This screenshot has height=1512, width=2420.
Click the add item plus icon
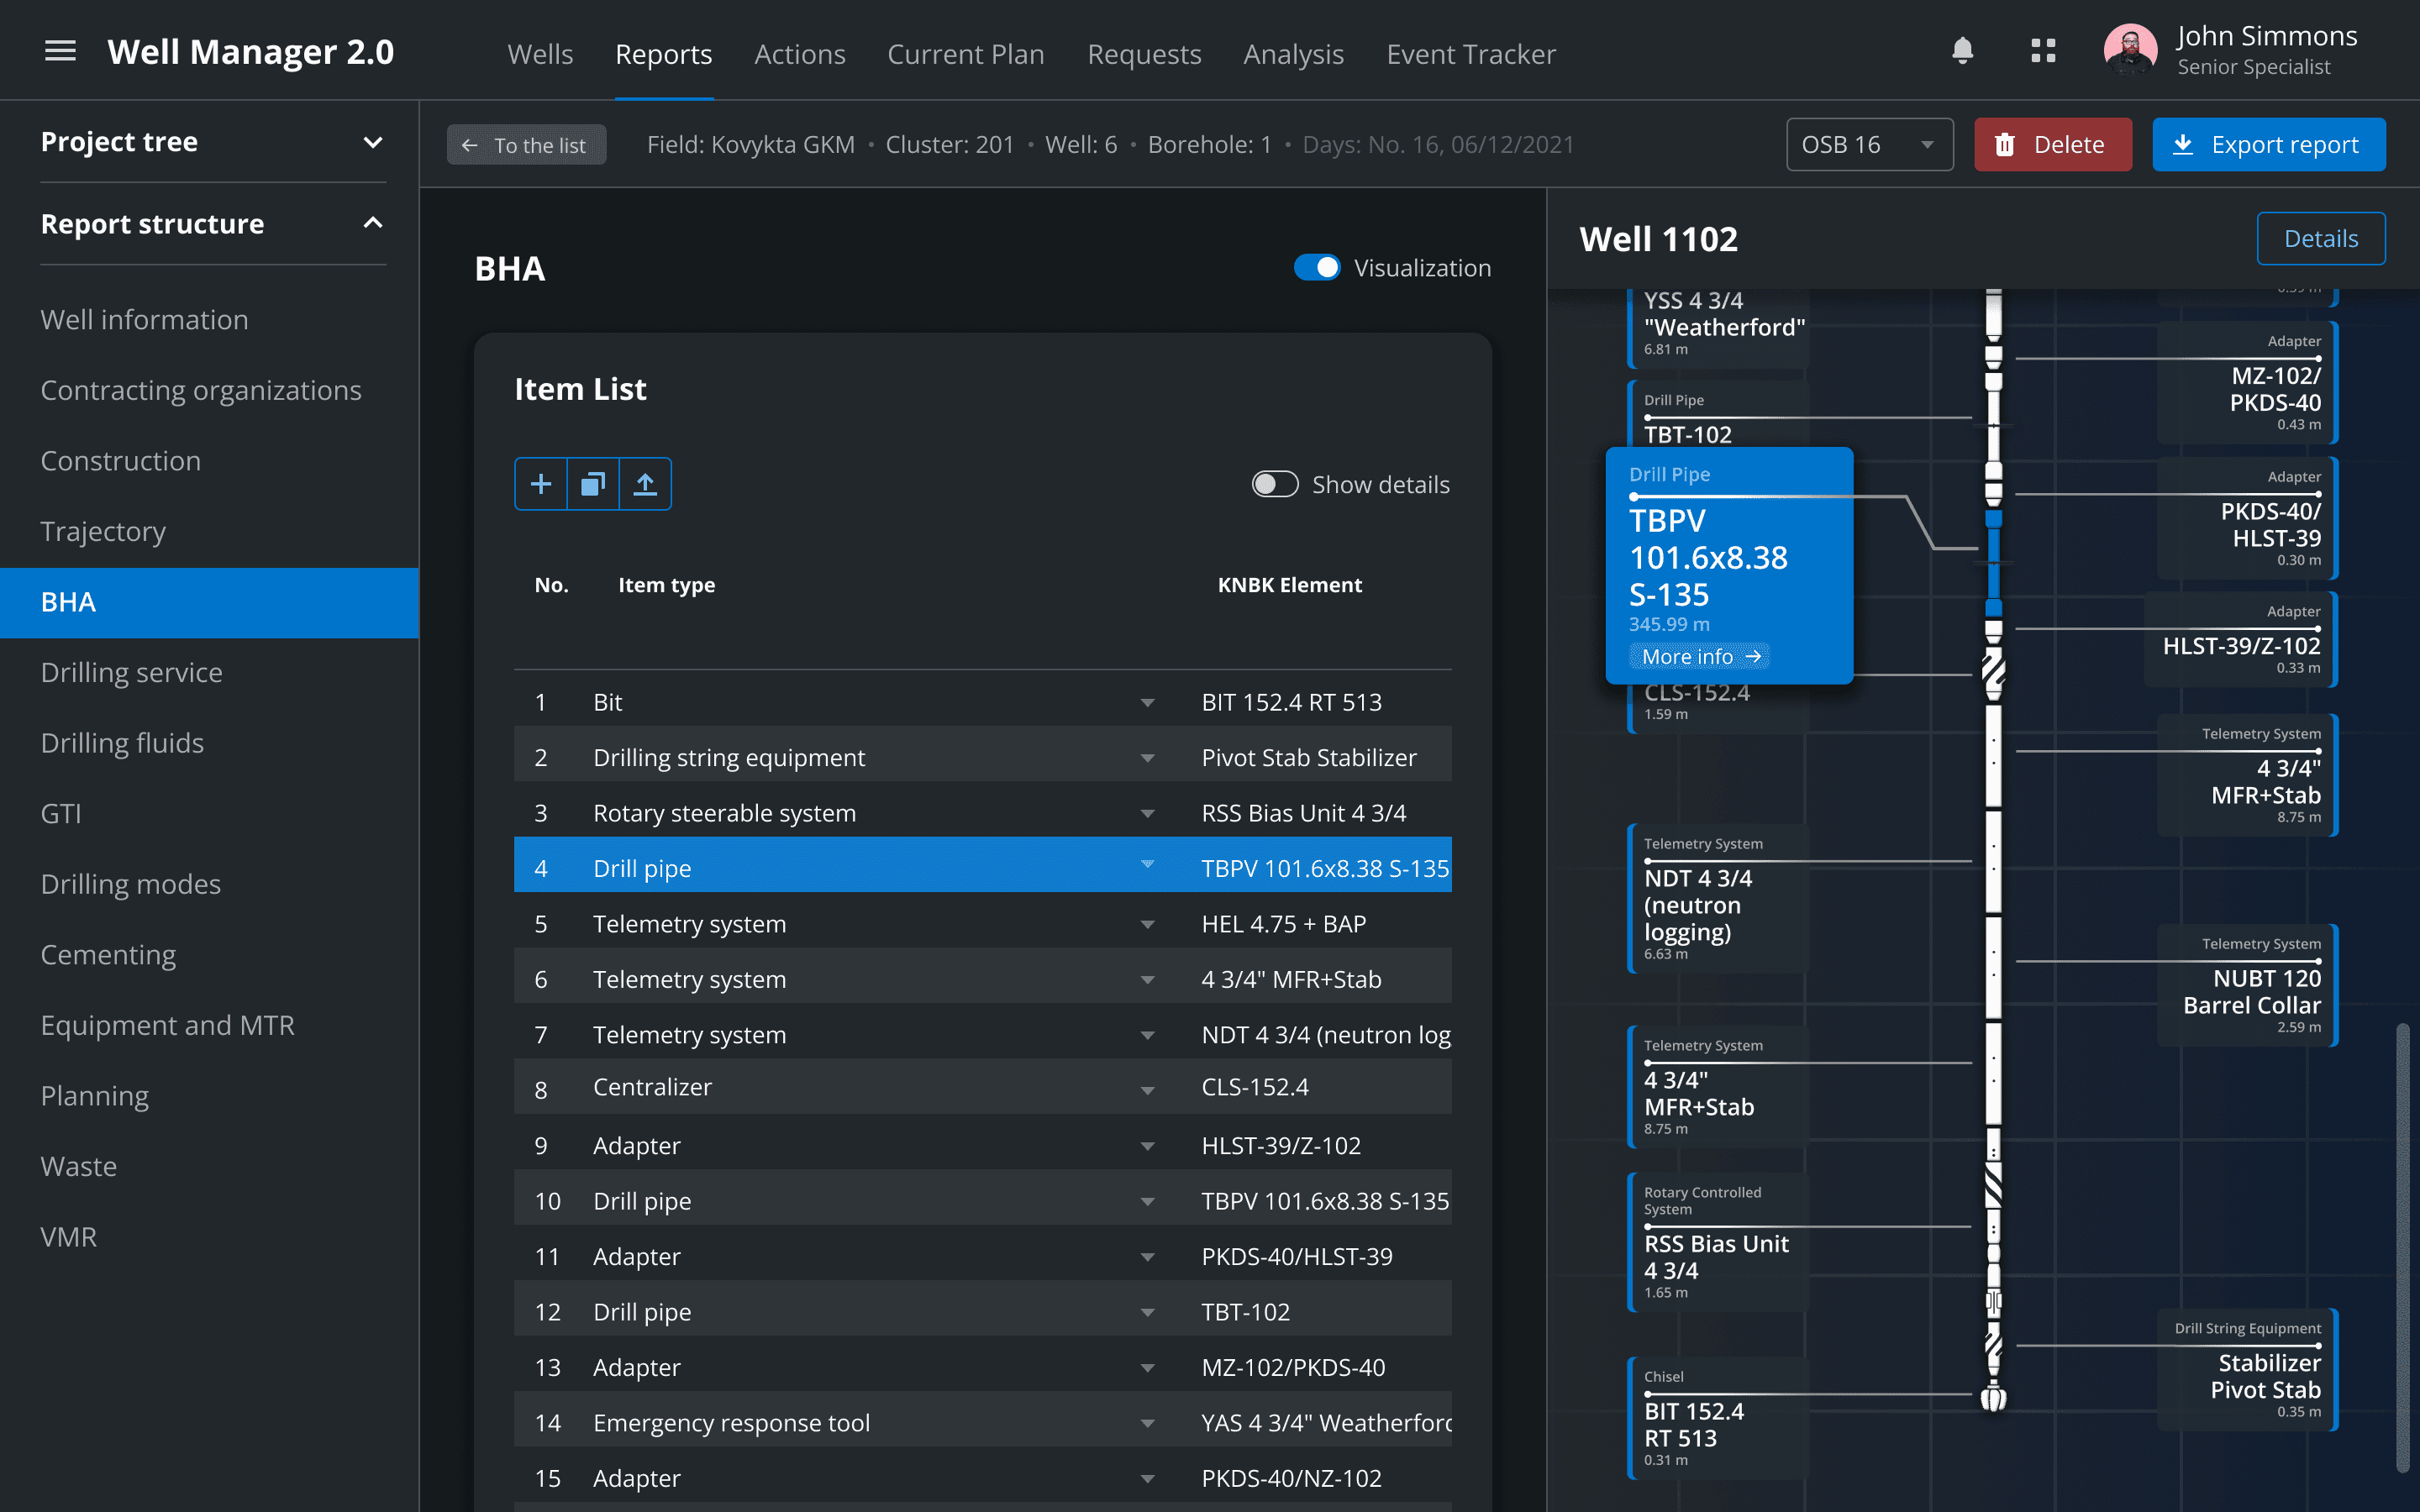pos(541,484)
